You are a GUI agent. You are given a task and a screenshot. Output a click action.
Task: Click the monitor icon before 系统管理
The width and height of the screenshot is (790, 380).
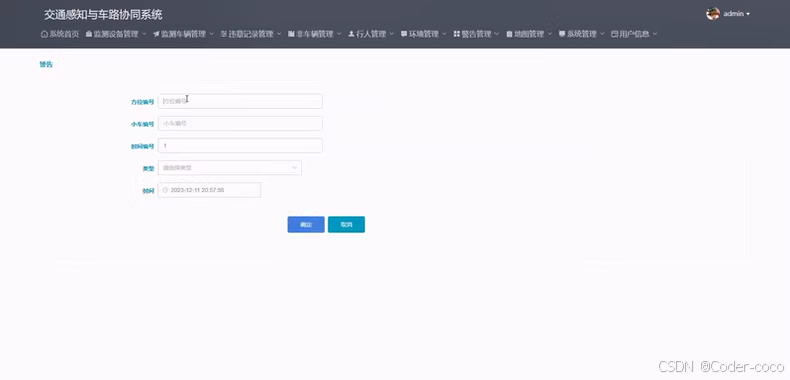click(562, 34)
